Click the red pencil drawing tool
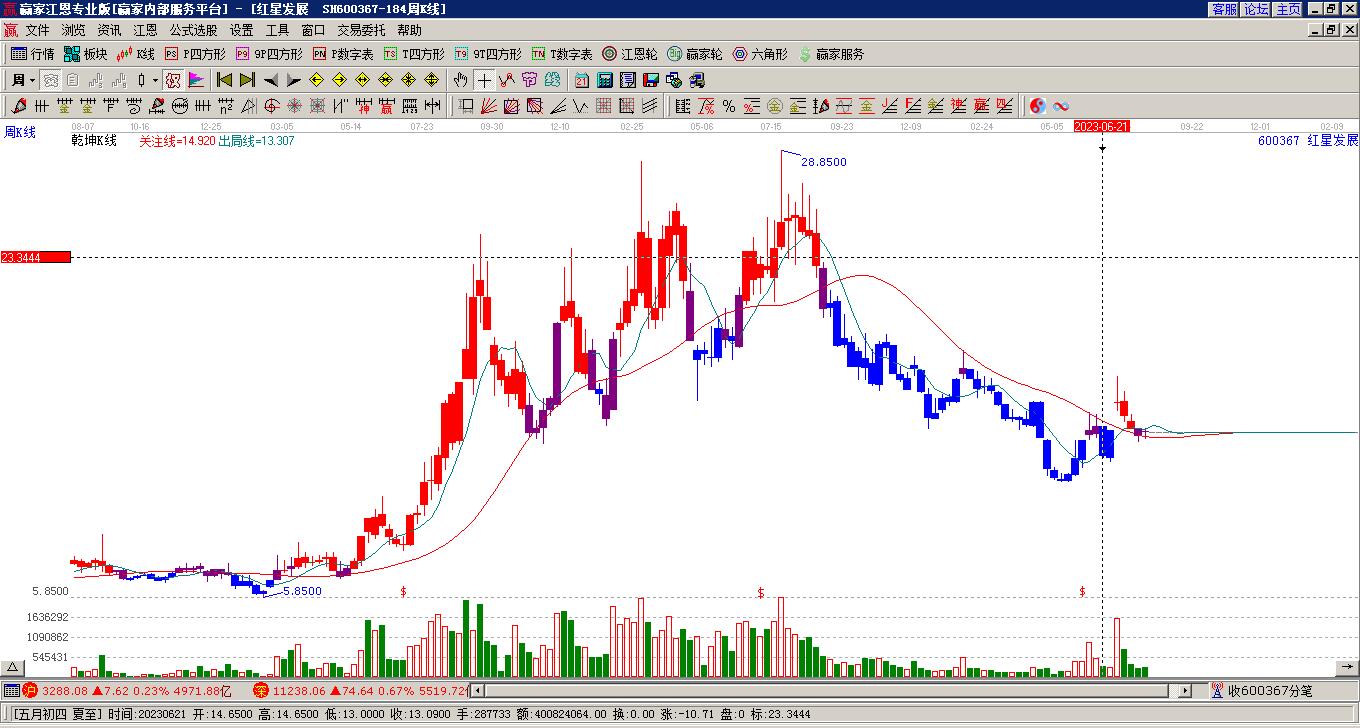 (18, 105)
